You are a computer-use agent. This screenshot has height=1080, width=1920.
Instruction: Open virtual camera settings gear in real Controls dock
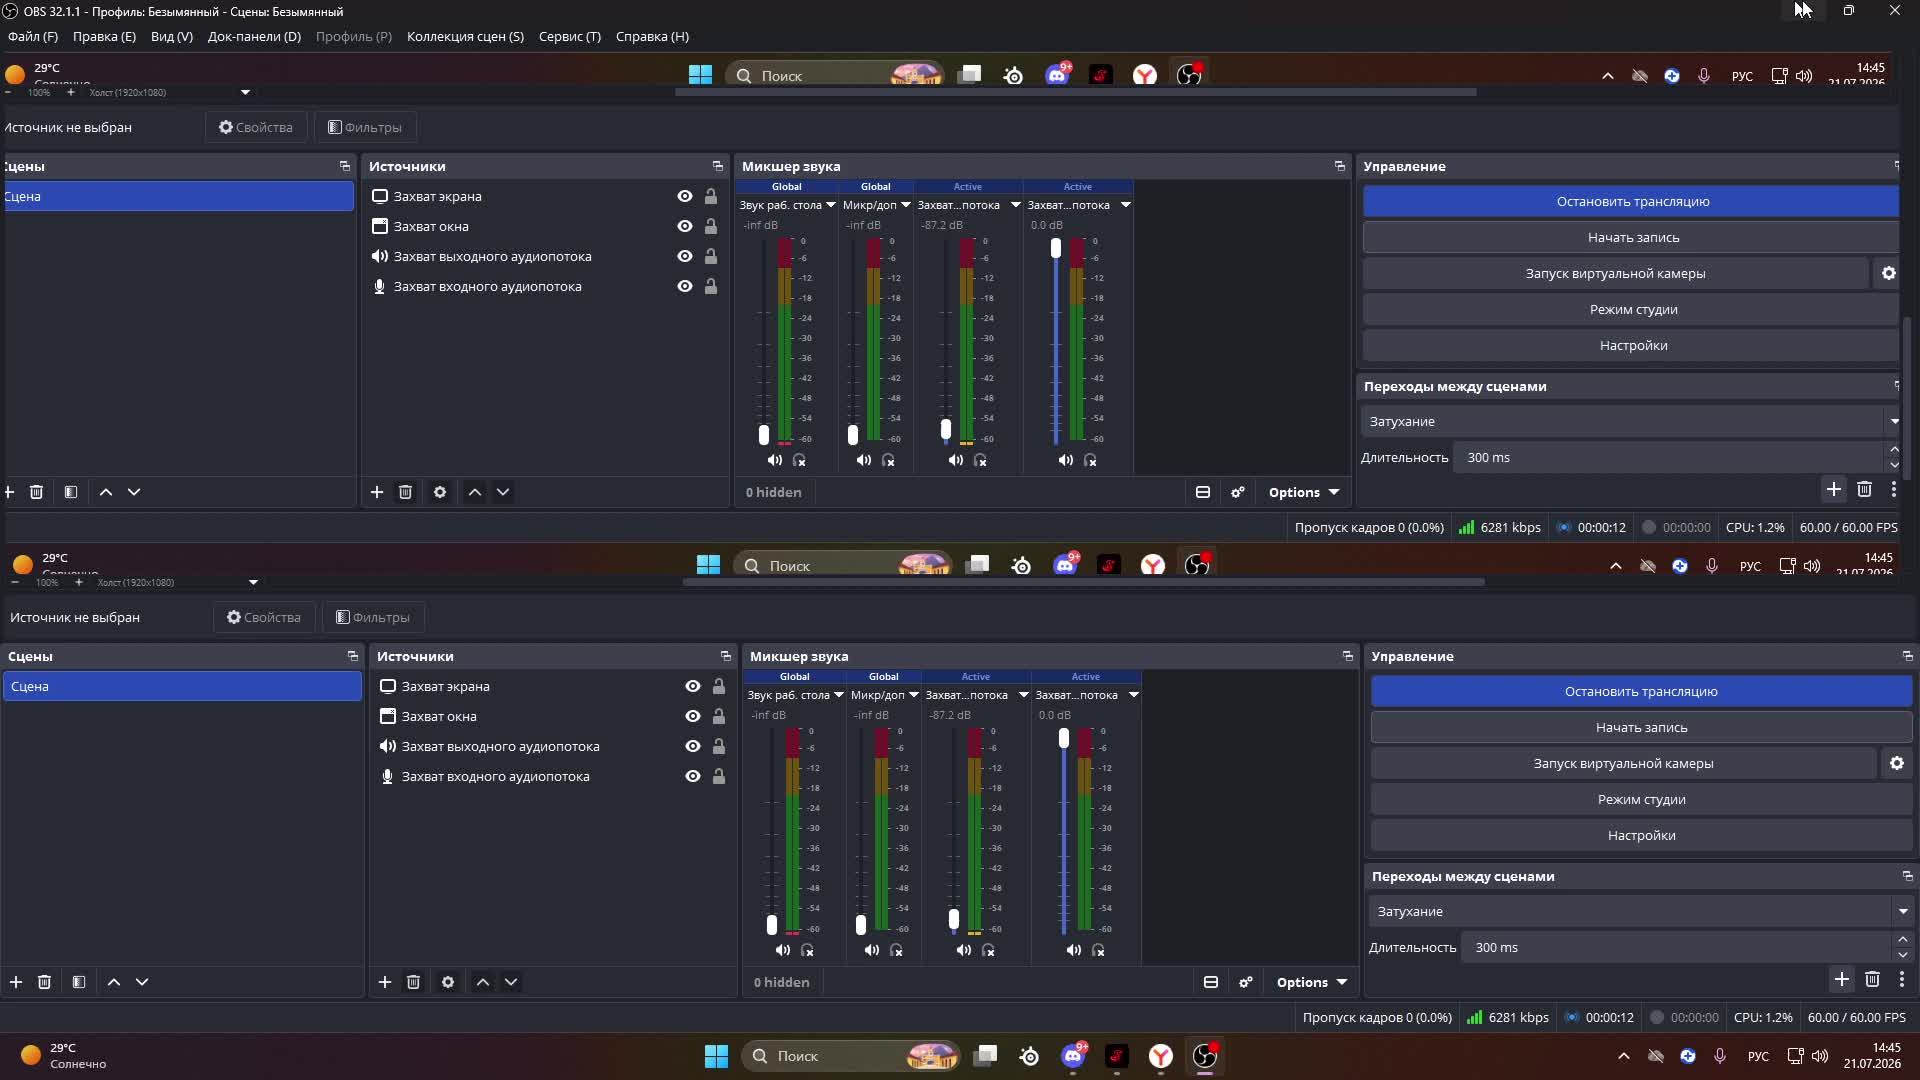coord(1897,763)
